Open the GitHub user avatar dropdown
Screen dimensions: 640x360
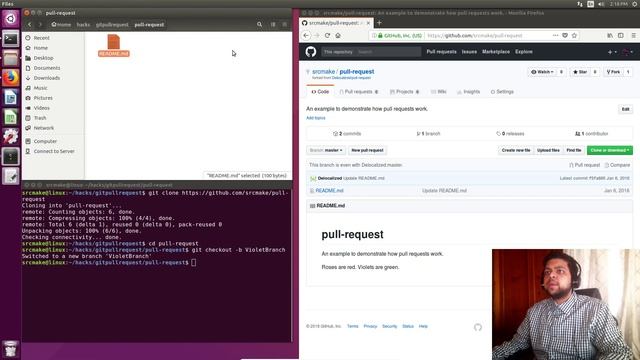(x=627, y=52)
